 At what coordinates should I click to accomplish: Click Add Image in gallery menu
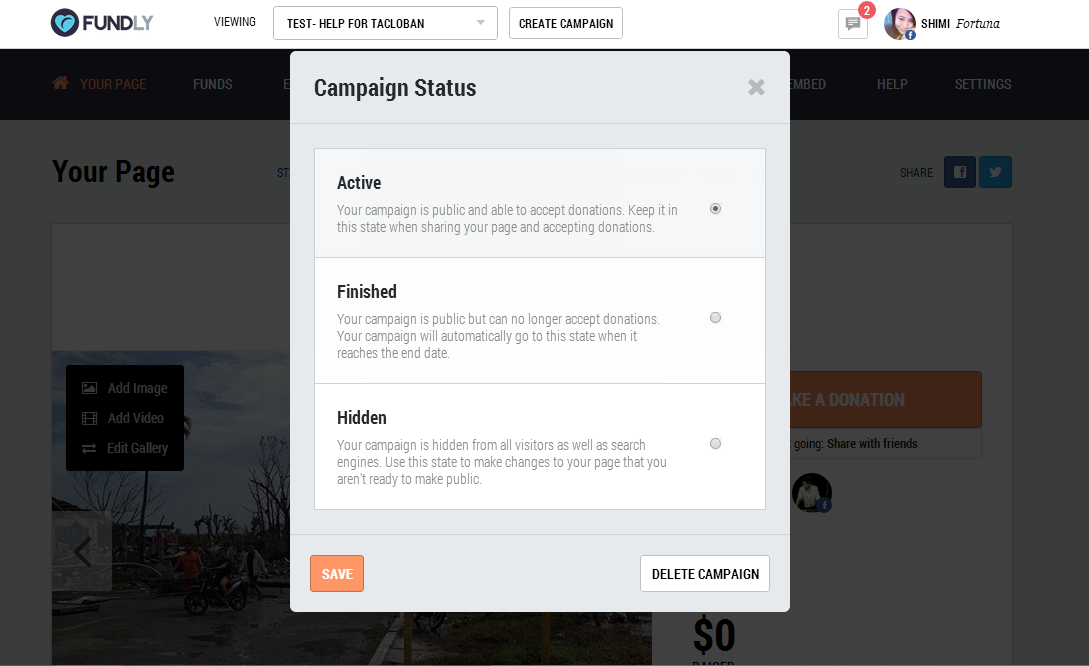coord(125,388)
